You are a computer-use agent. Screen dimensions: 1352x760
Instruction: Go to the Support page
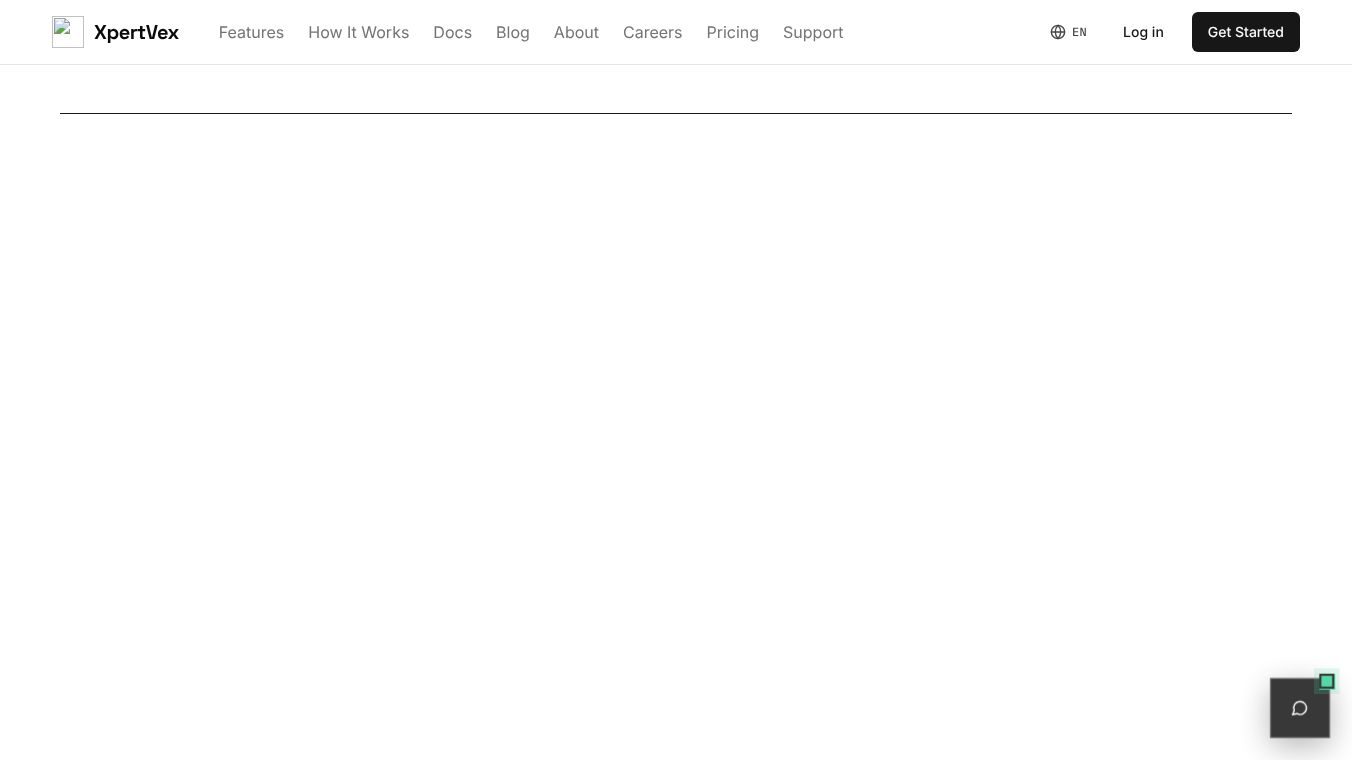pyautogui.click(x=813, y=32)
